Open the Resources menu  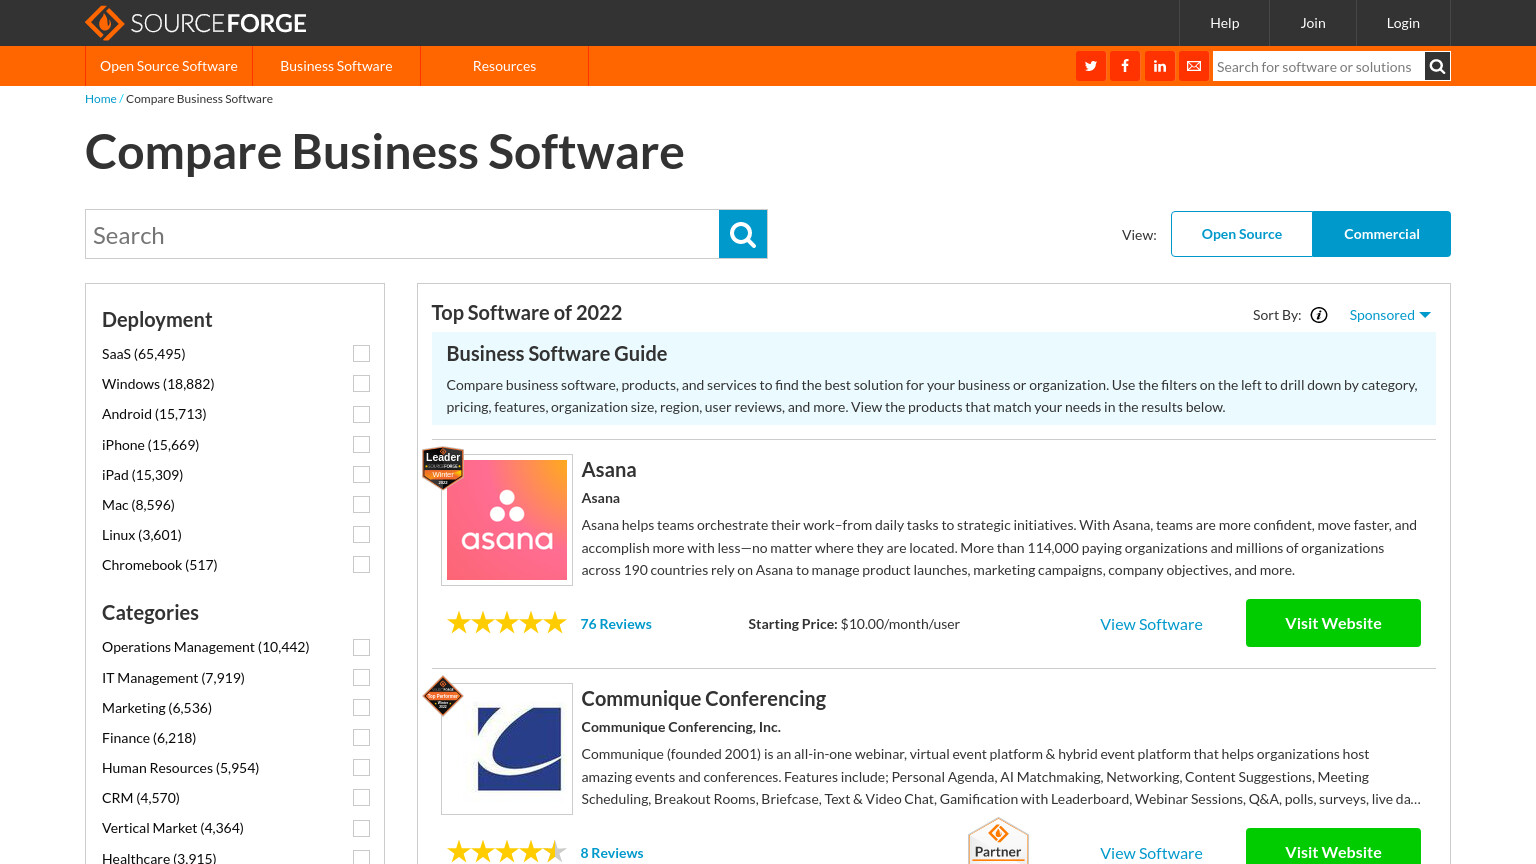point(504,66)
